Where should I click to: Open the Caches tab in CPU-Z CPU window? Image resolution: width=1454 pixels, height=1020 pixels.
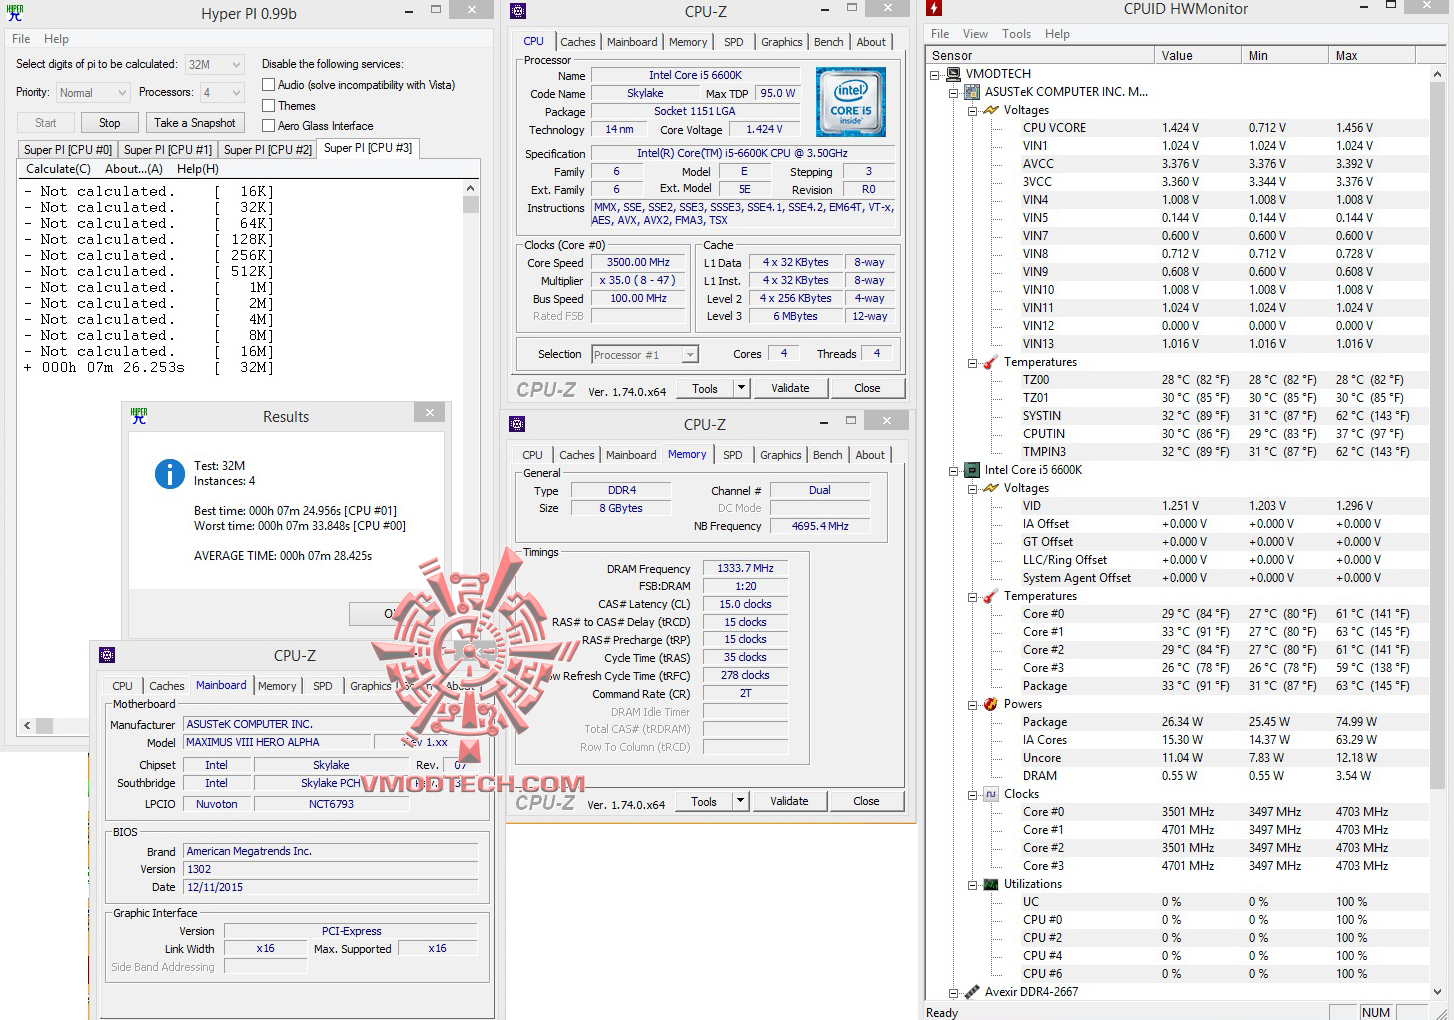578,42
